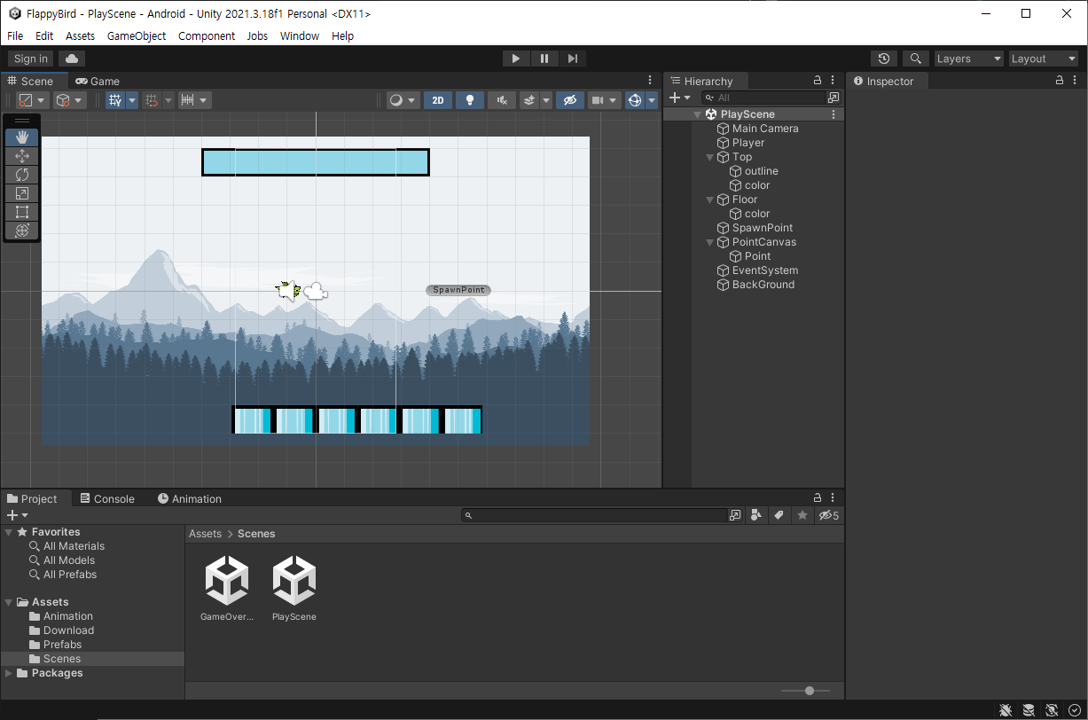
Task: Open the Window menu
Action: coord(300,36)
